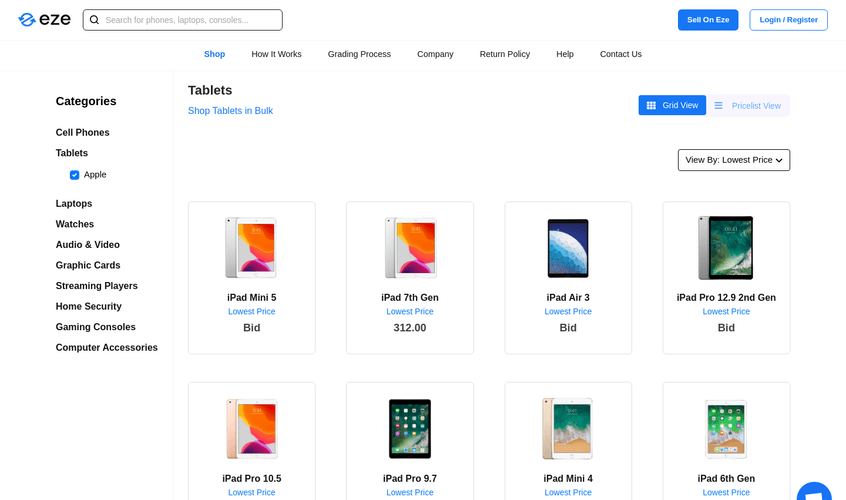Image resolution: width=846 pixels, height=500 pixels.
Task: Open the Shop tab
Action: click(214, 54)
